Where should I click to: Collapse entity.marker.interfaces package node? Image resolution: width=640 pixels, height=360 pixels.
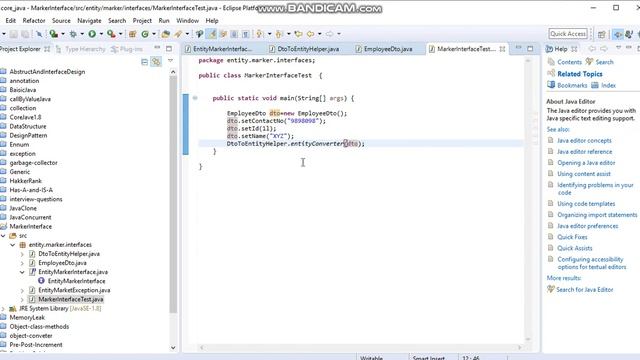pyautogui.click(x=13, y=245)
